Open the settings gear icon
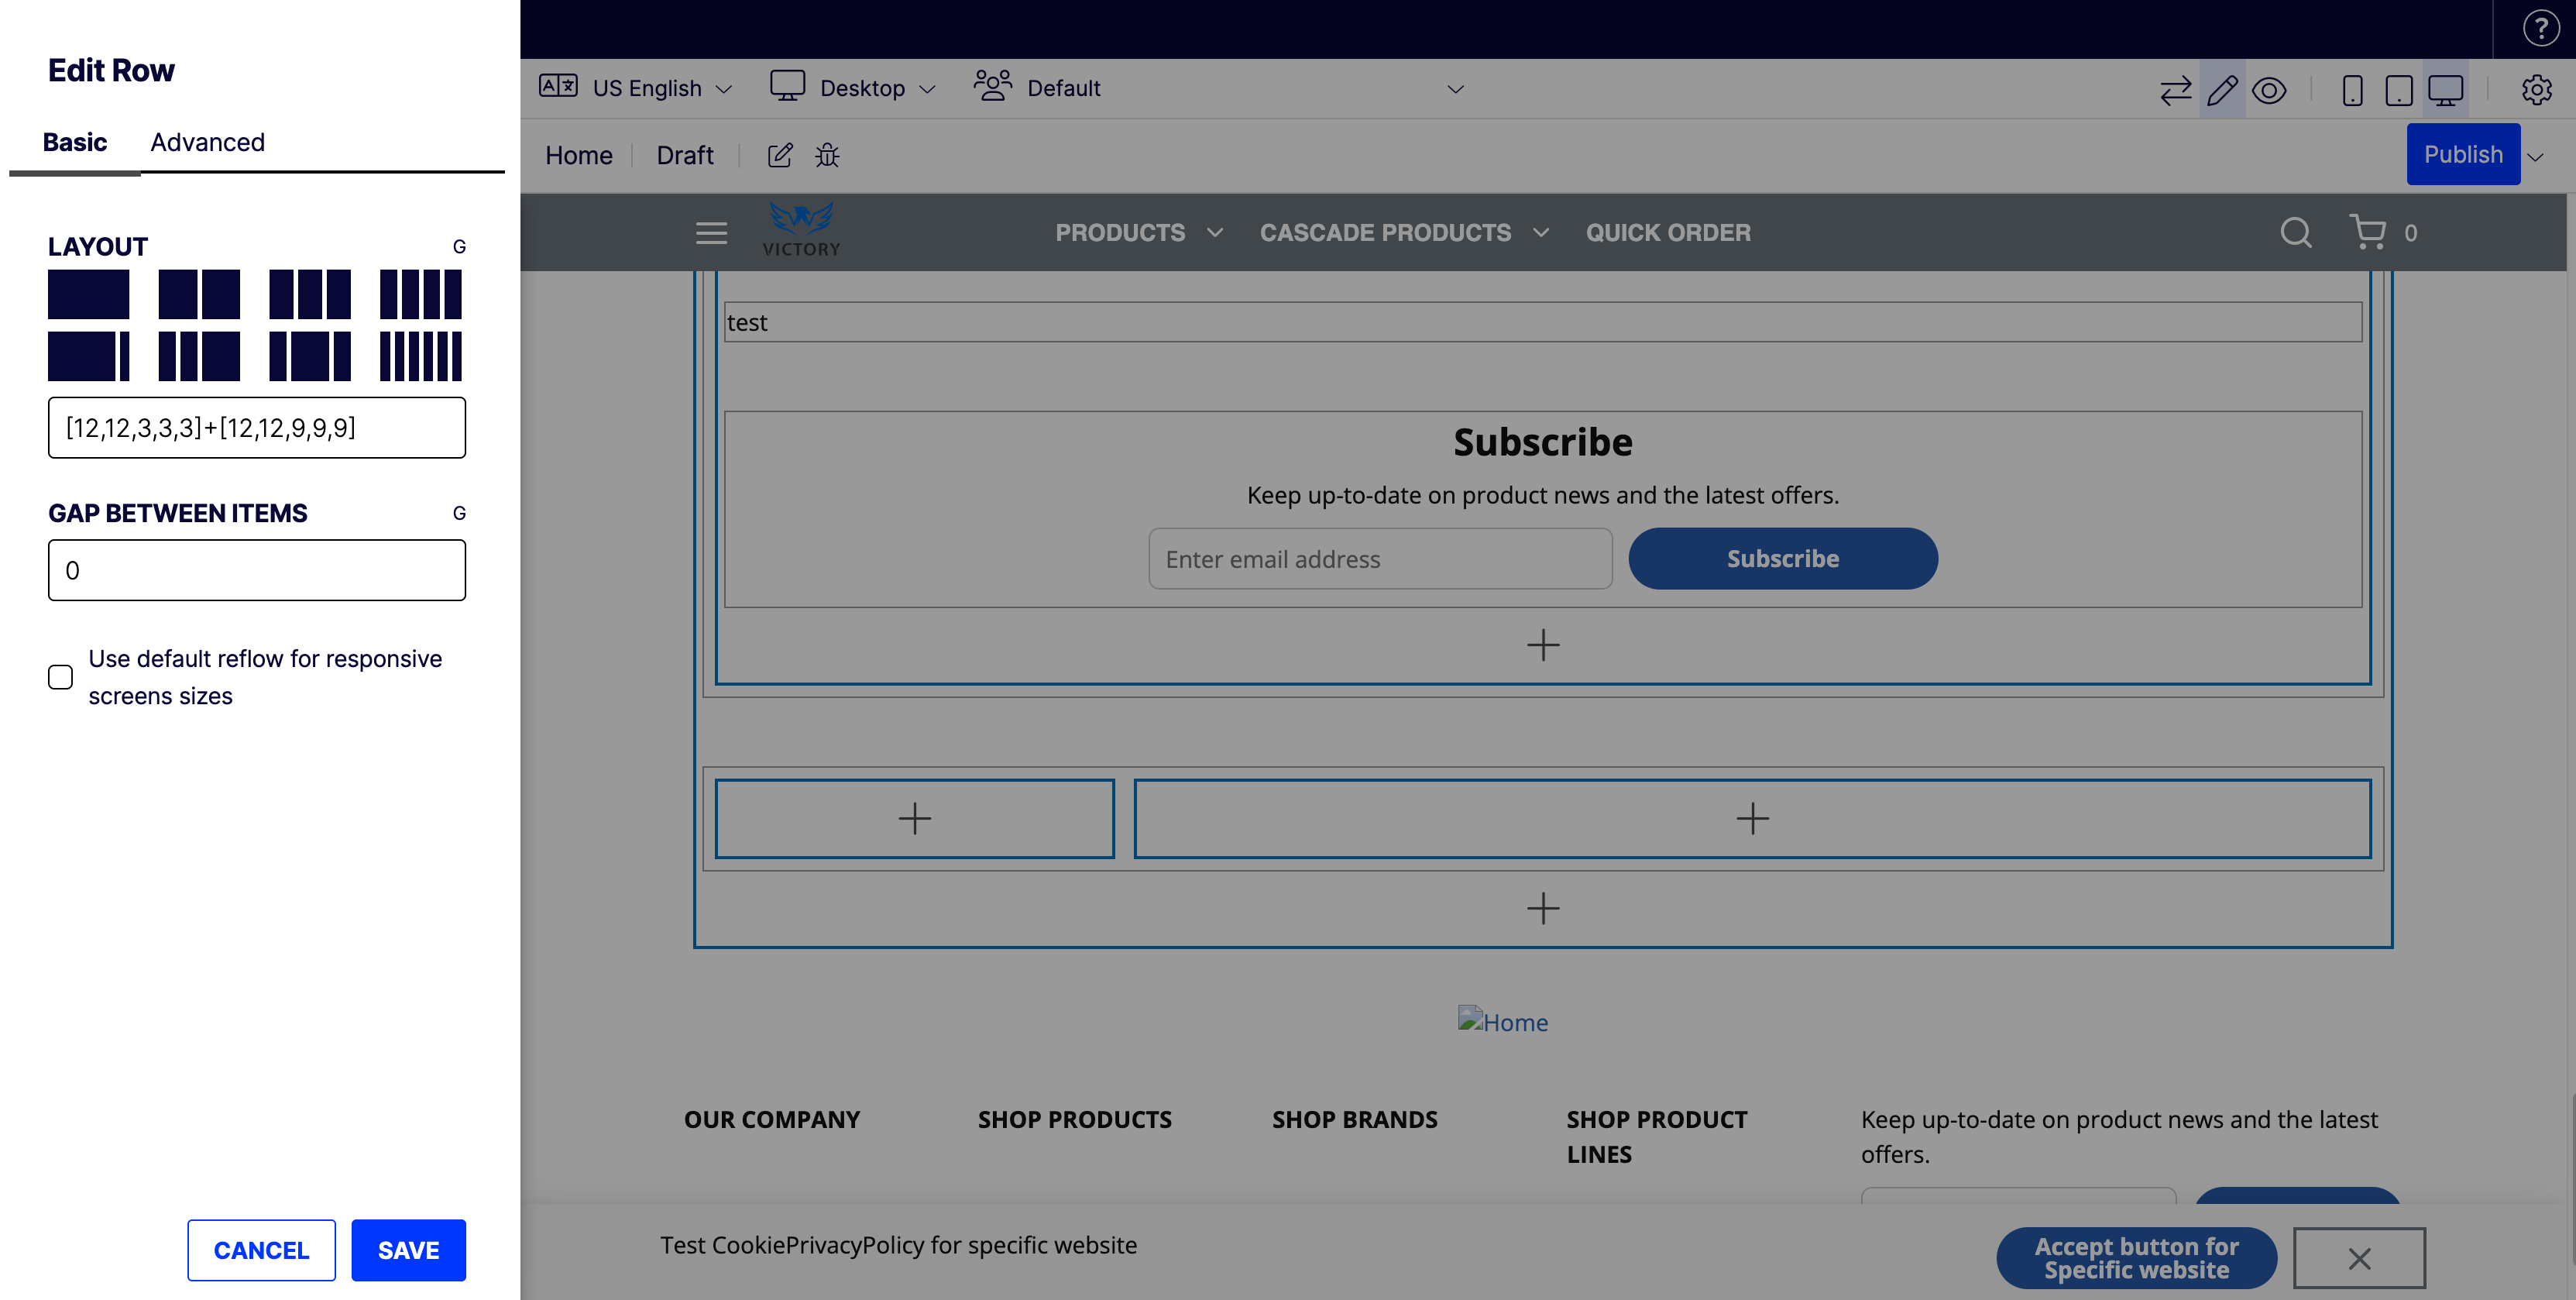 click(x=2536, y=90)
